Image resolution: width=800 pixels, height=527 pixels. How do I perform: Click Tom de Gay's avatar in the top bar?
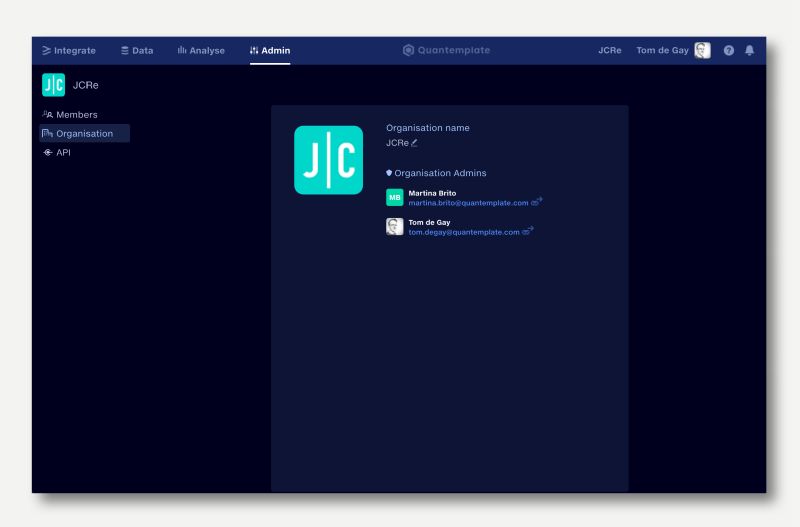703,50
